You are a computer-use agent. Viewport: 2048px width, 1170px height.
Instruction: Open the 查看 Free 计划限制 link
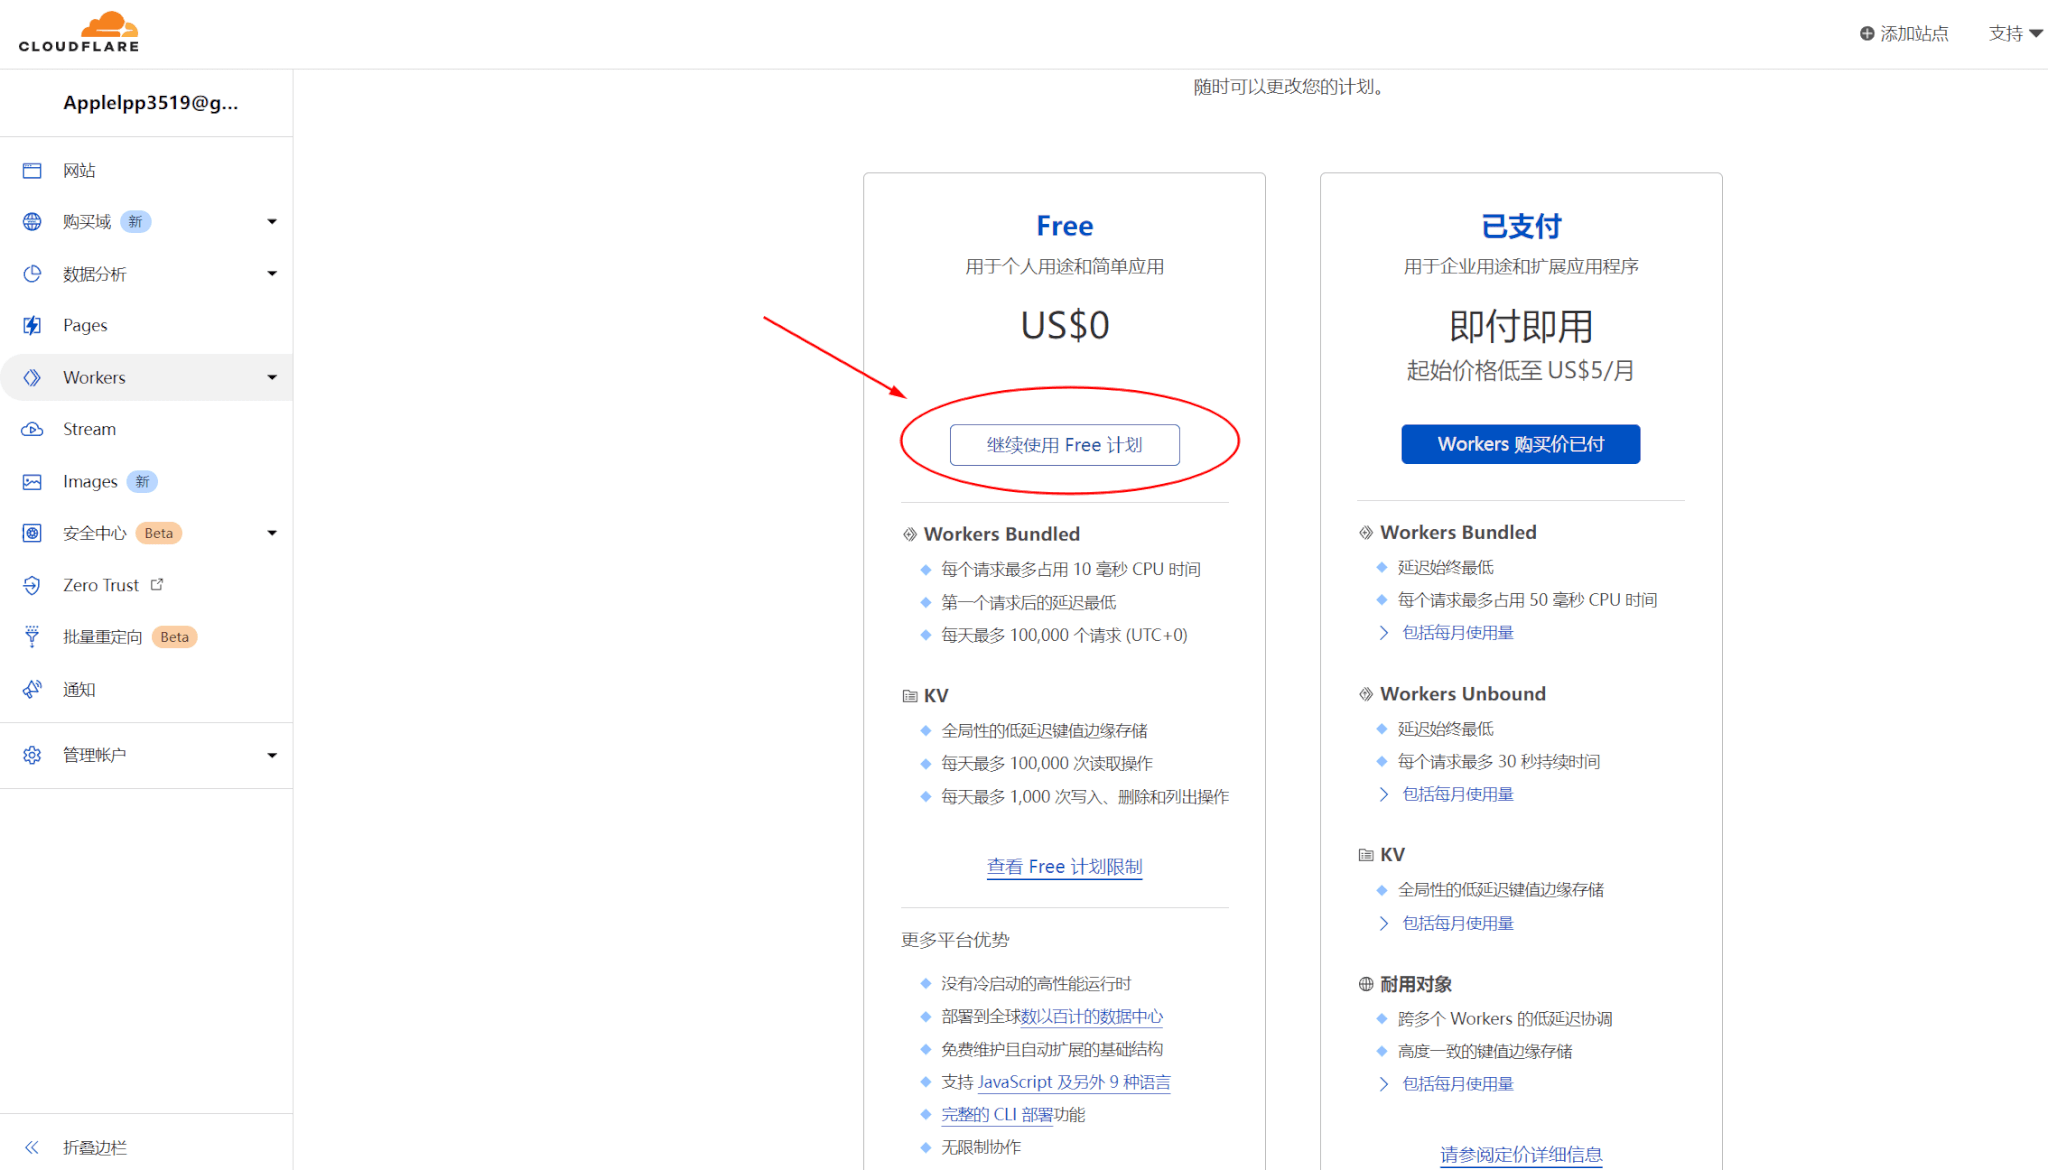tap(1064, 867)
